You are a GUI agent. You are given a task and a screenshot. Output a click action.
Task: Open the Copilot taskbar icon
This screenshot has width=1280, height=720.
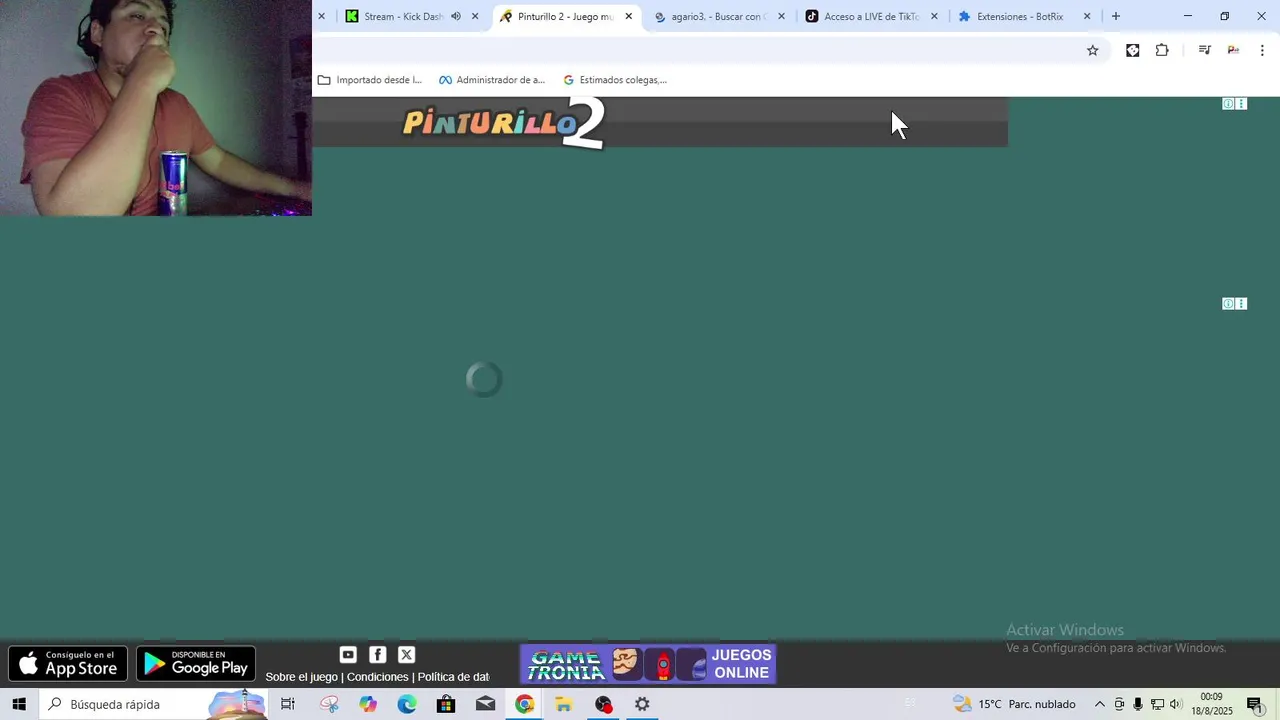368,704
